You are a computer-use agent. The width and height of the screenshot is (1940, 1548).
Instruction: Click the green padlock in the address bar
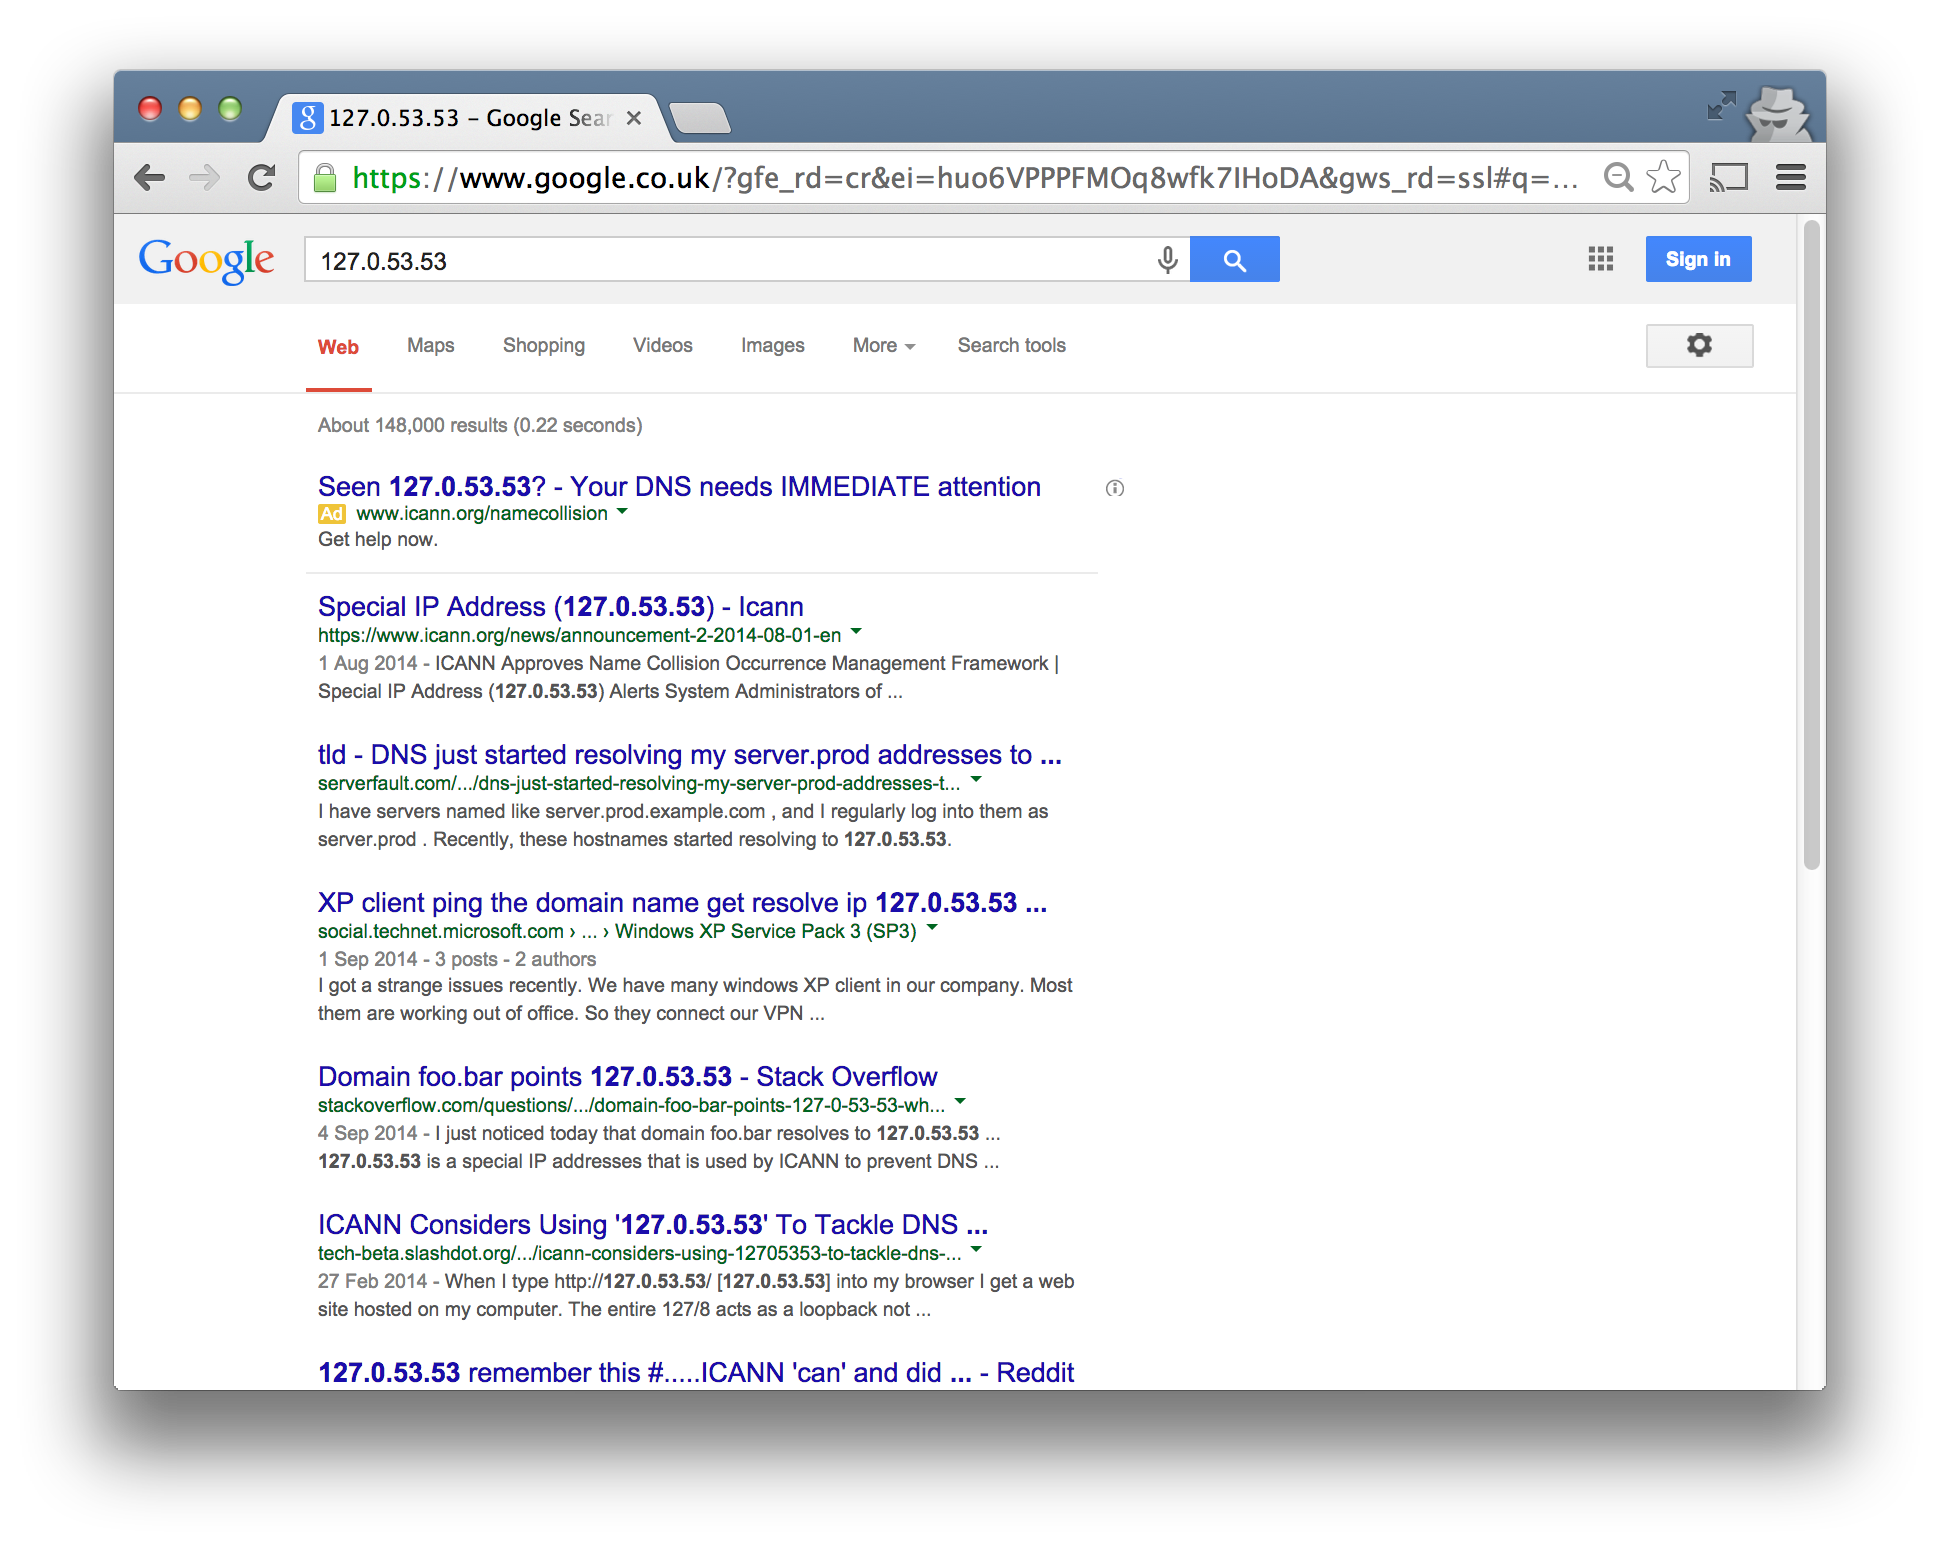[x=325, y=179]
